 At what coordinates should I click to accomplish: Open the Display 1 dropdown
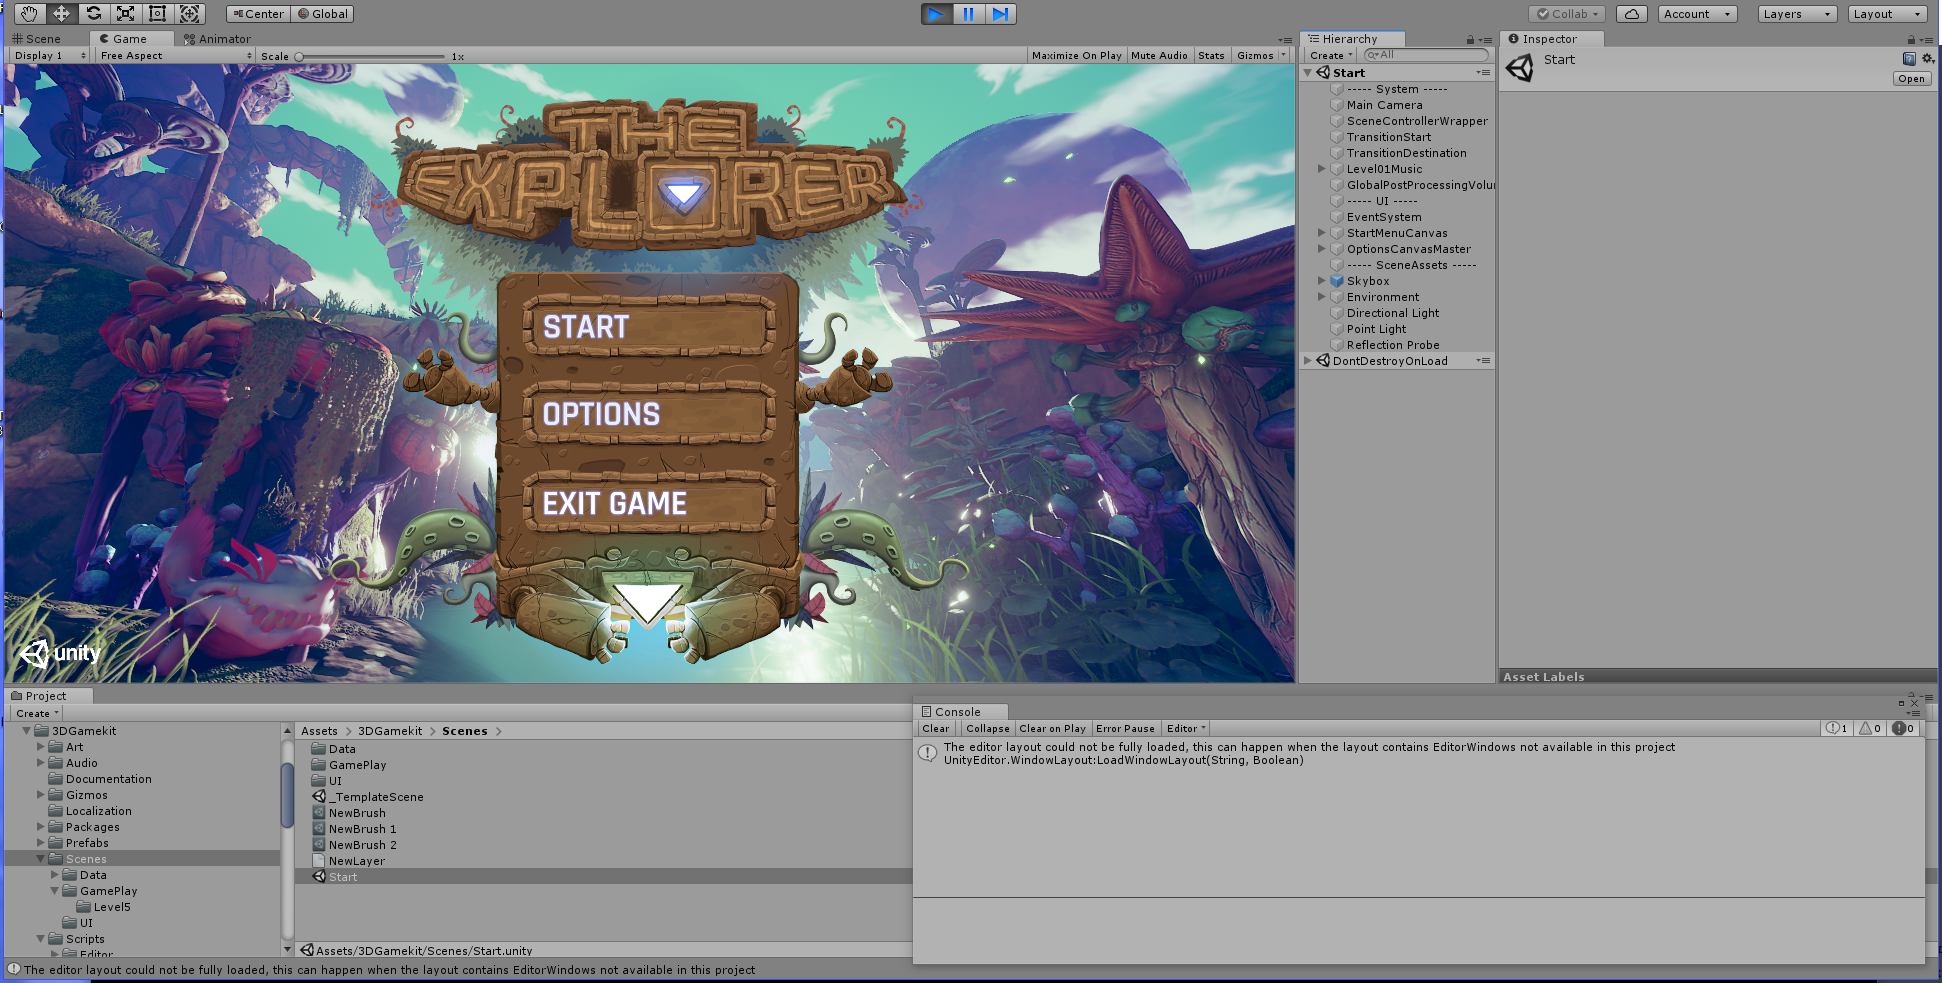click(x=49, y=56)
